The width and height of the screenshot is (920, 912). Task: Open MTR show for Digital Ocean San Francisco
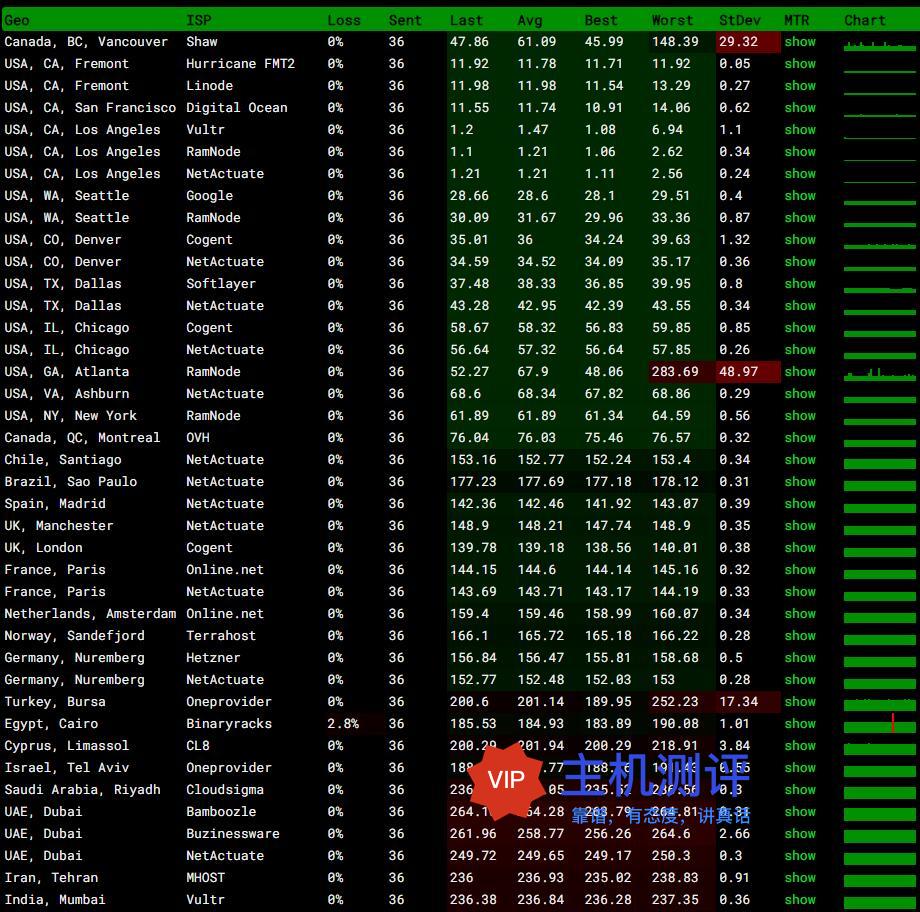(800, 107)
